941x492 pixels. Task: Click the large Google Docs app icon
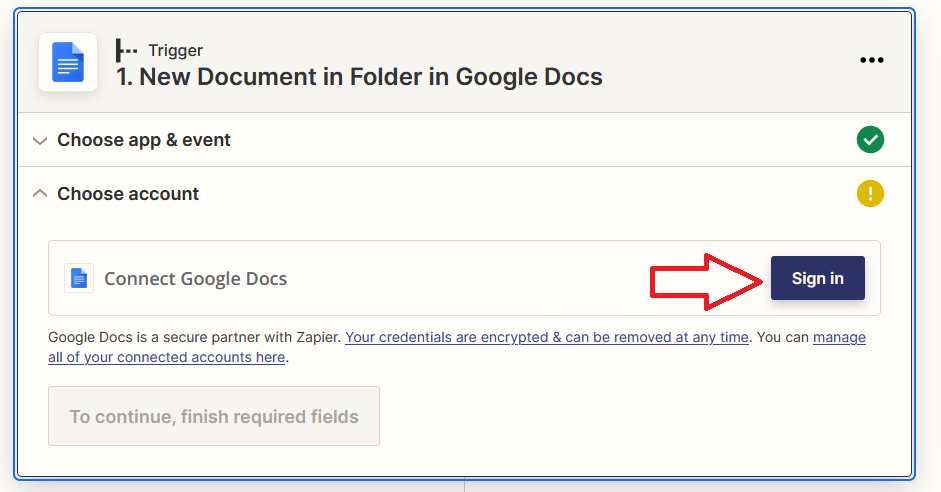68,62
